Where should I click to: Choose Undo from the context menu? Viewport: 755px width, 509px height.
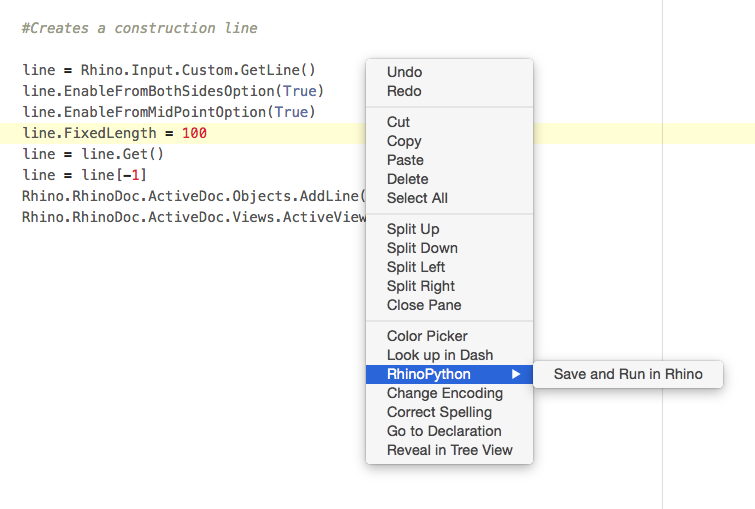pos(449,72)
